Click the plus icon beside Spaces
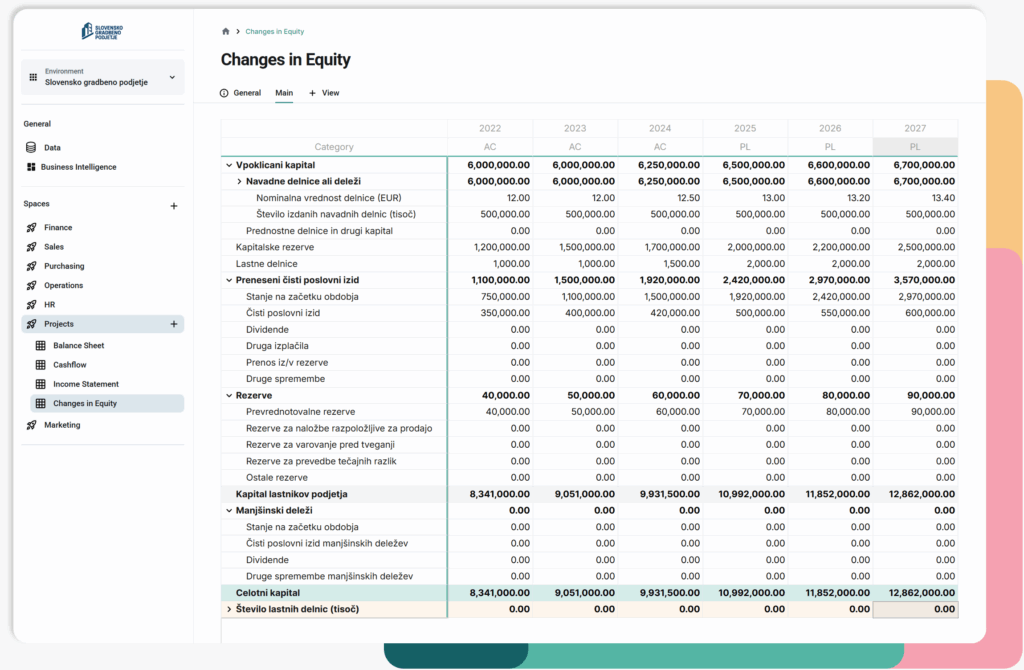The width and height of the screenshot is (1024, 670). tap(173, 206)
